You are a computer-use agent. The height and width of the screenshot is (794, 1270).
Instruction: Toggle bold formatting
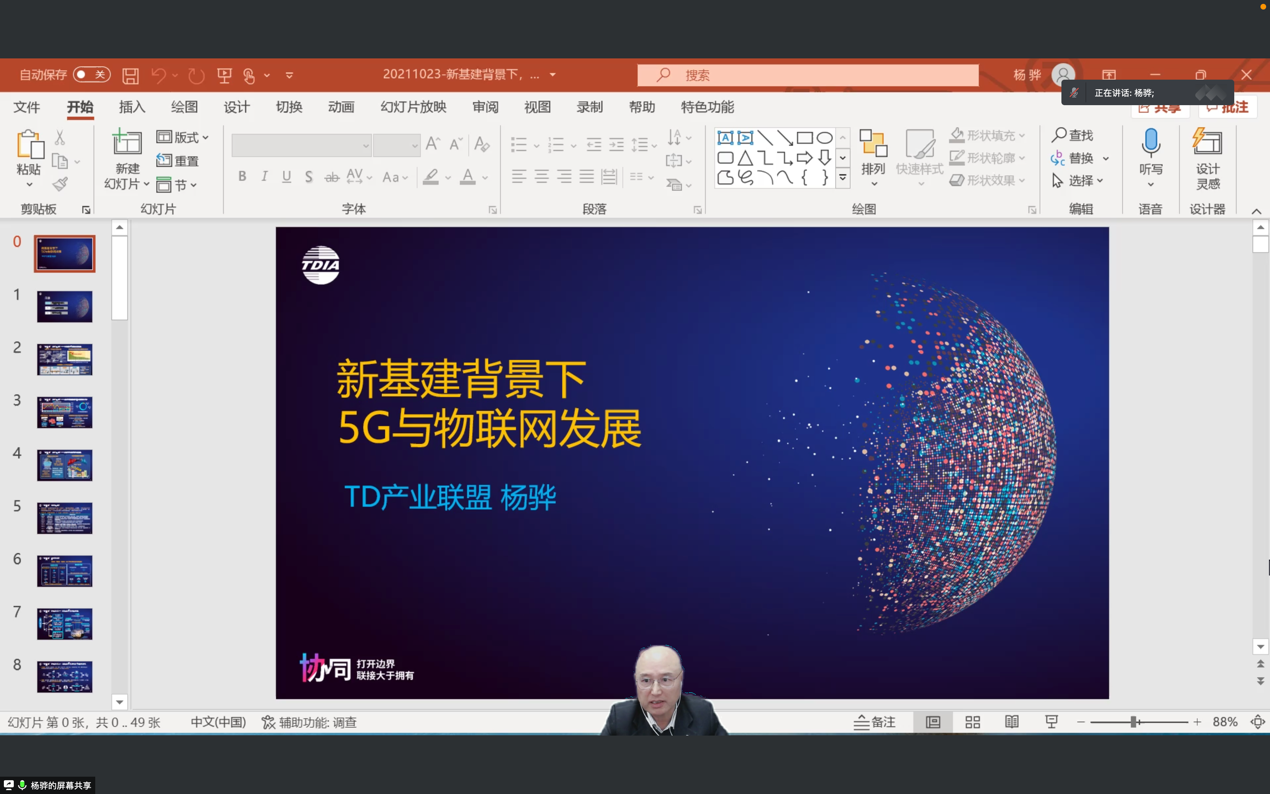click(x=241, y=176)
